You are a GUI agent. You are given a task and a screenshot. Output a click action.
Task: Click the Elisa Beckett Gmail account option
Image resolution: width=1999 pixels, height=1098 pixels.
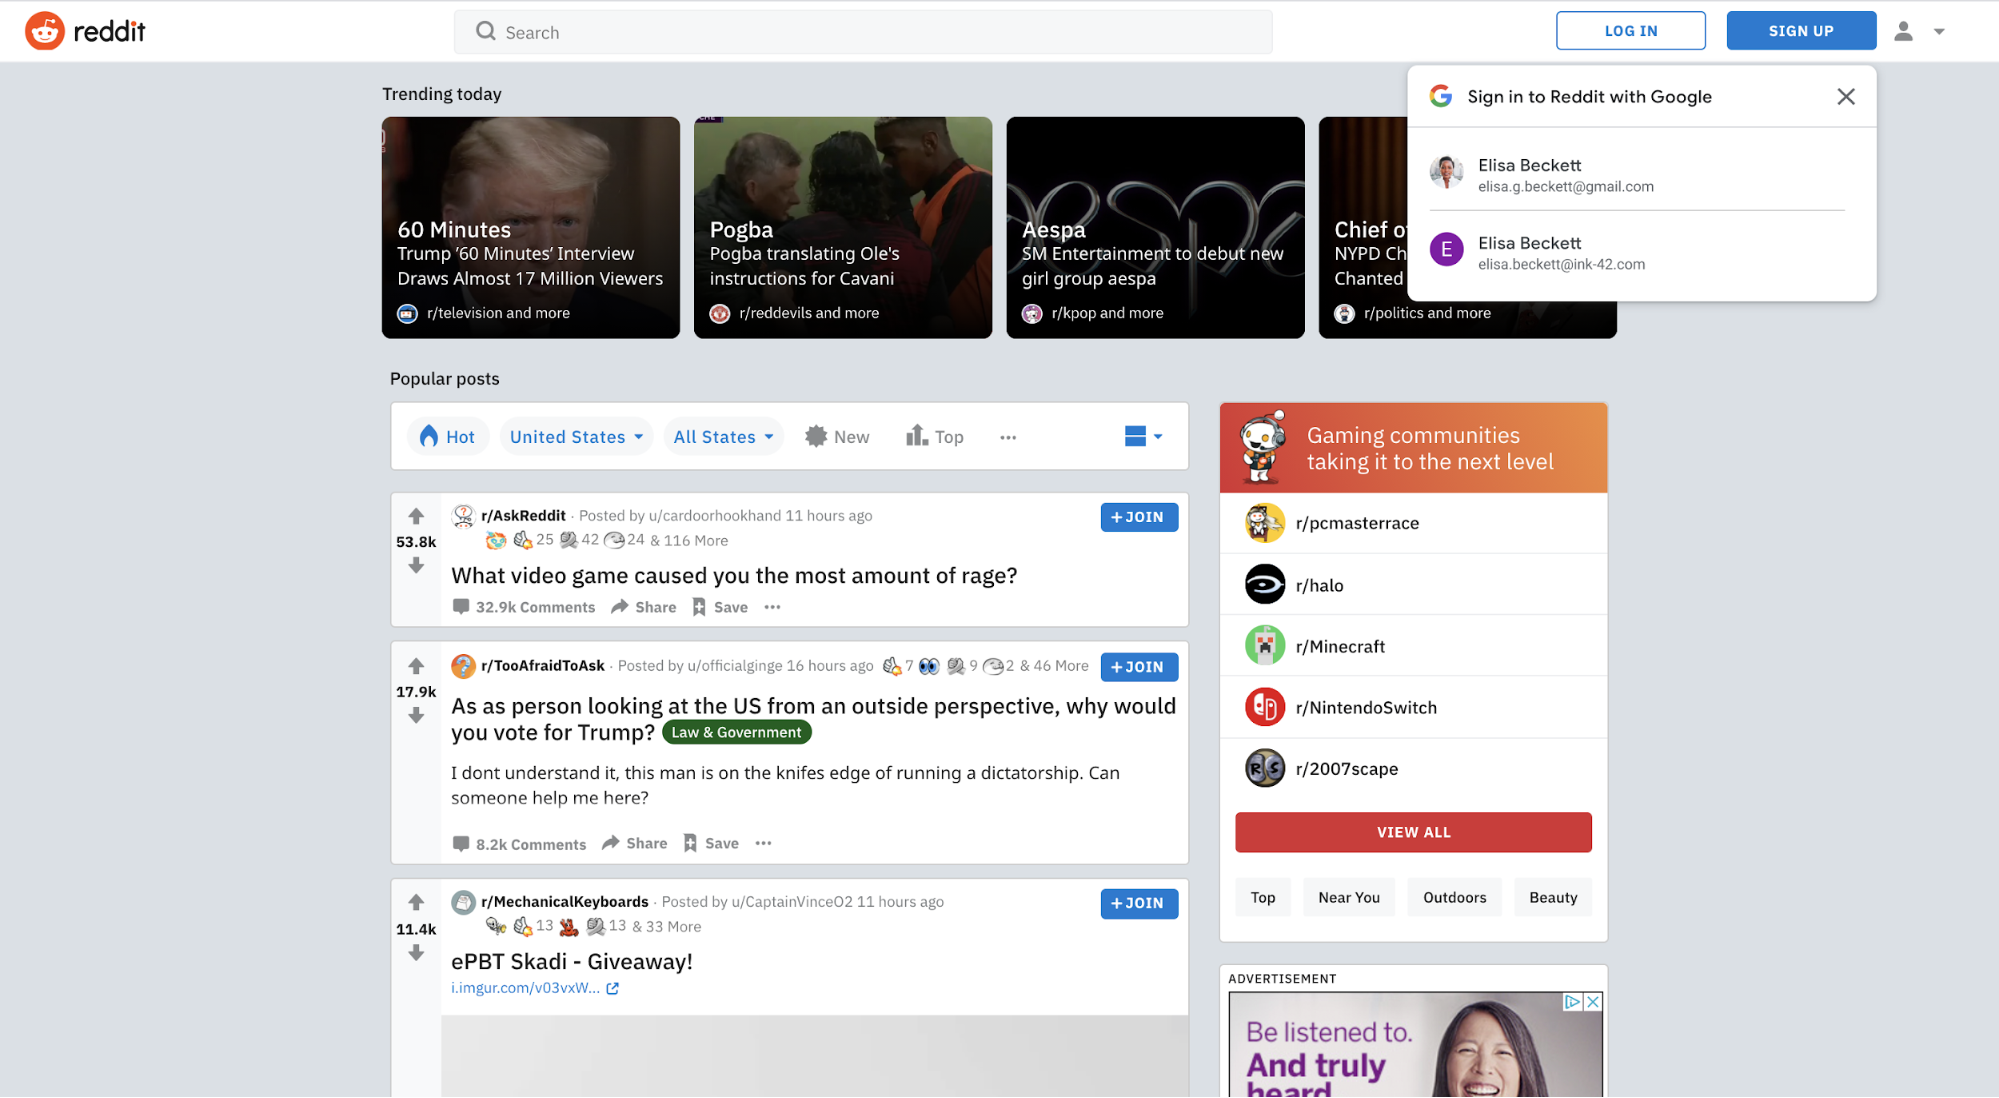pyautogui.click(x=1641, y=174)
